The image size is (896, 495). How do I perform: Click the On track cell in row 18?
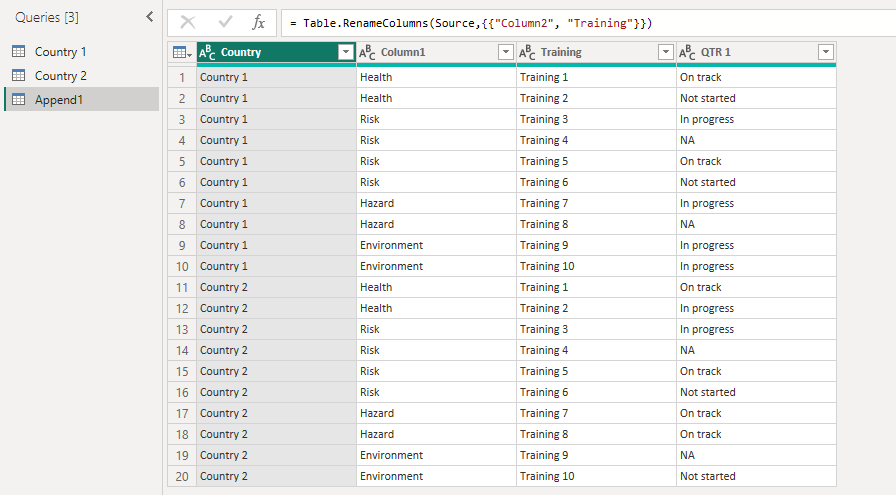(756, 434)
